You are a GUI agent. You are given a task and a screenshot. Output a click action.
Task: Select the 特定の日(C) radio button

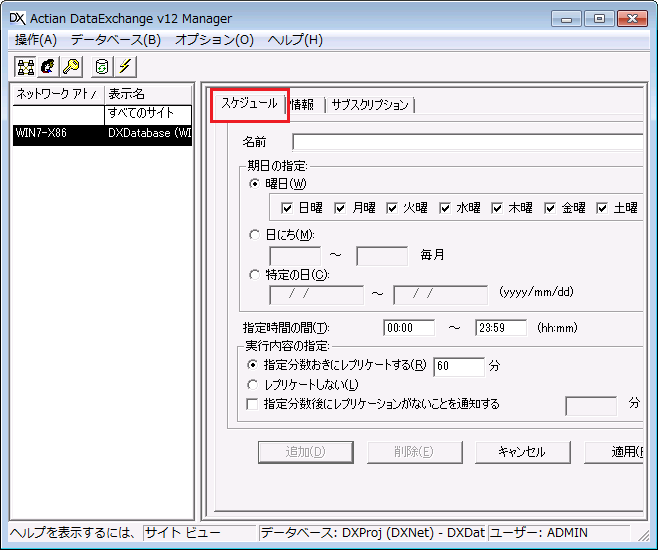pyautogui.click(x=255, y=274)
